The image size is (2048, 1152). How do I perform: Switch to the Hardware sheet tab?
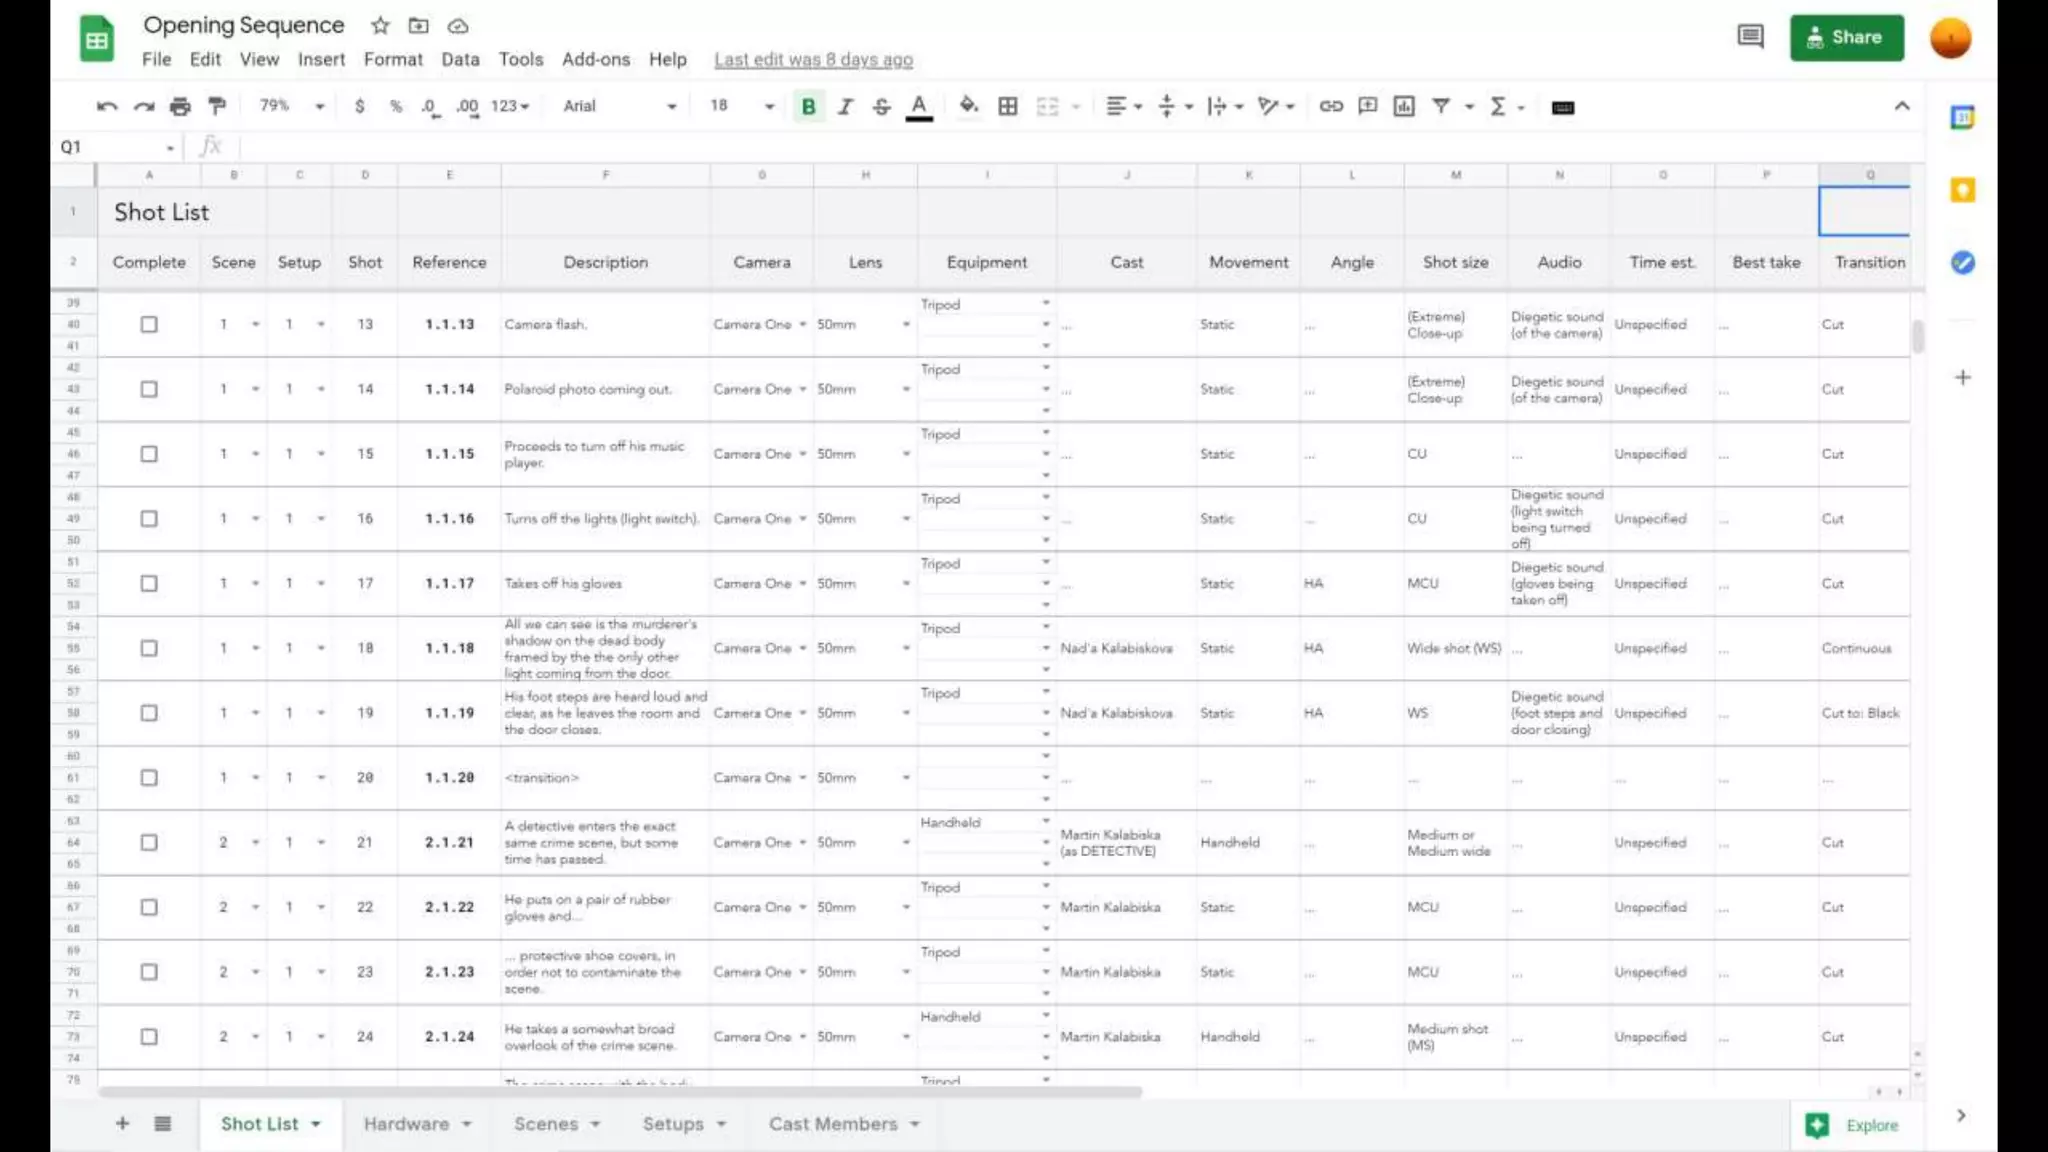click(406, 1124)
